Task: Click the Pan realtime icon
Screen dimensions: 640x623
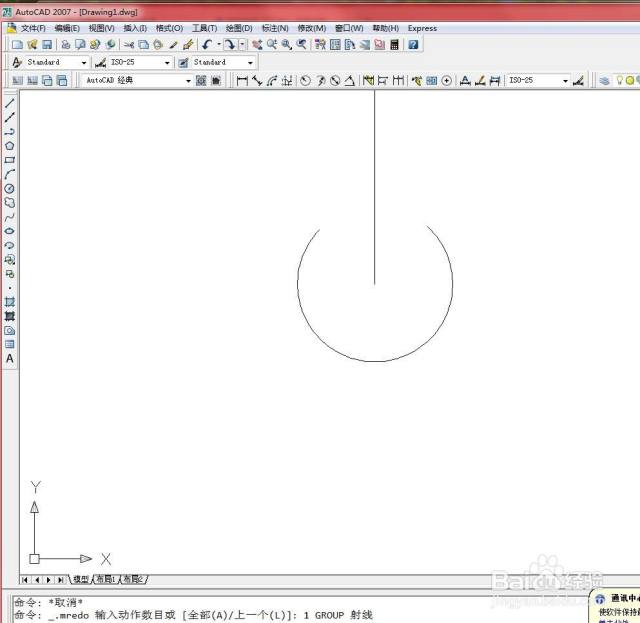Action: click(x=257, y=44)
